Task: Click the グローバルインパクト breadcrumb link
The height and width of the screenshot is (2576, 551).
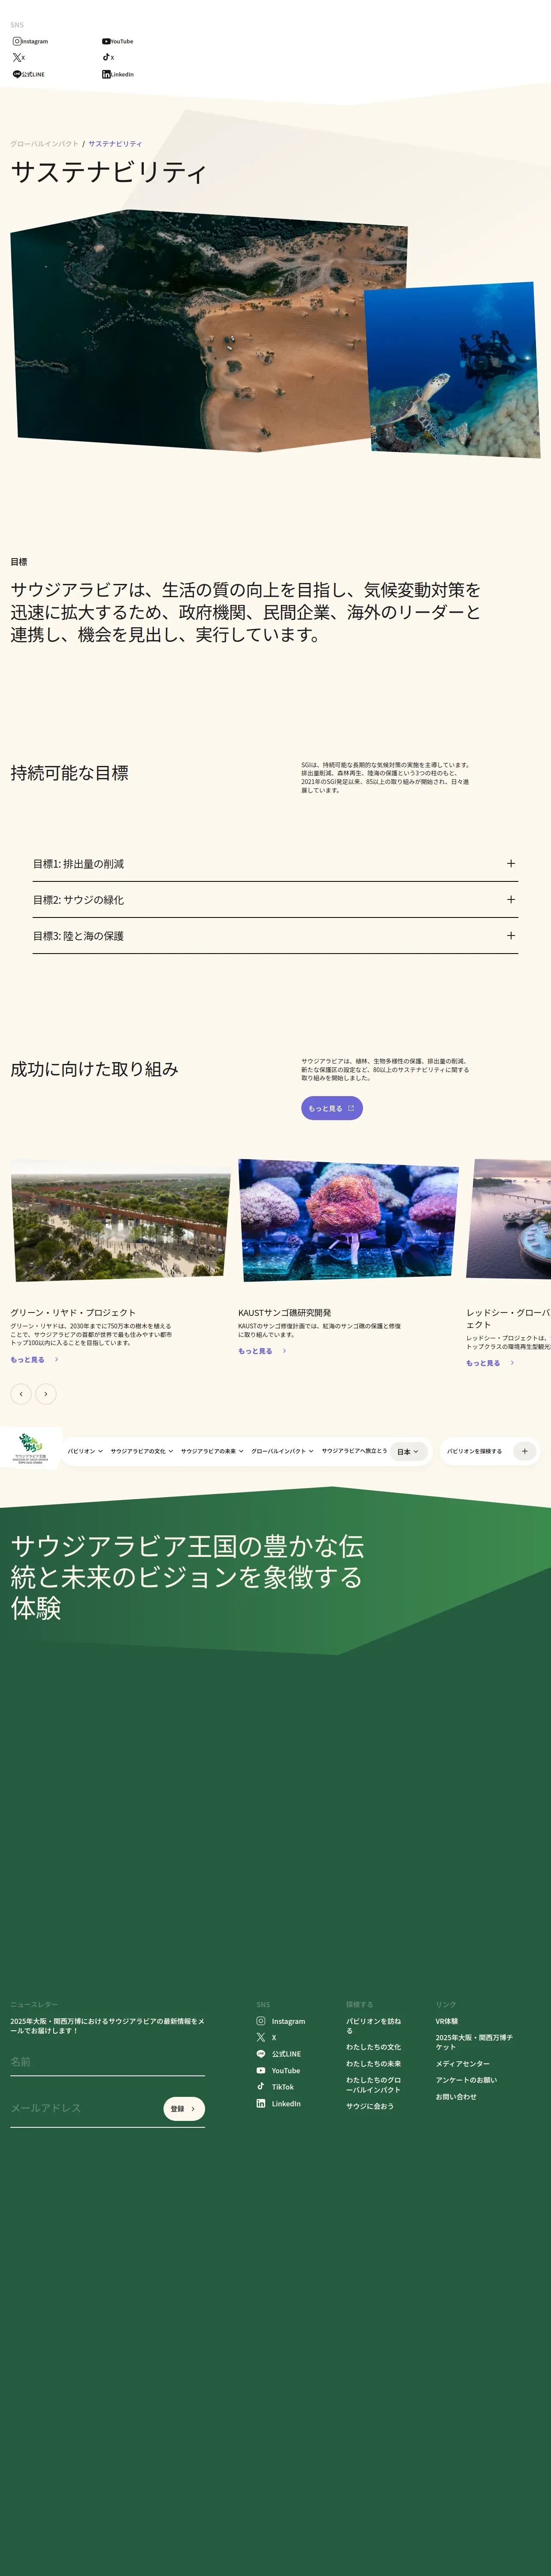Action: tap(44, 144)
